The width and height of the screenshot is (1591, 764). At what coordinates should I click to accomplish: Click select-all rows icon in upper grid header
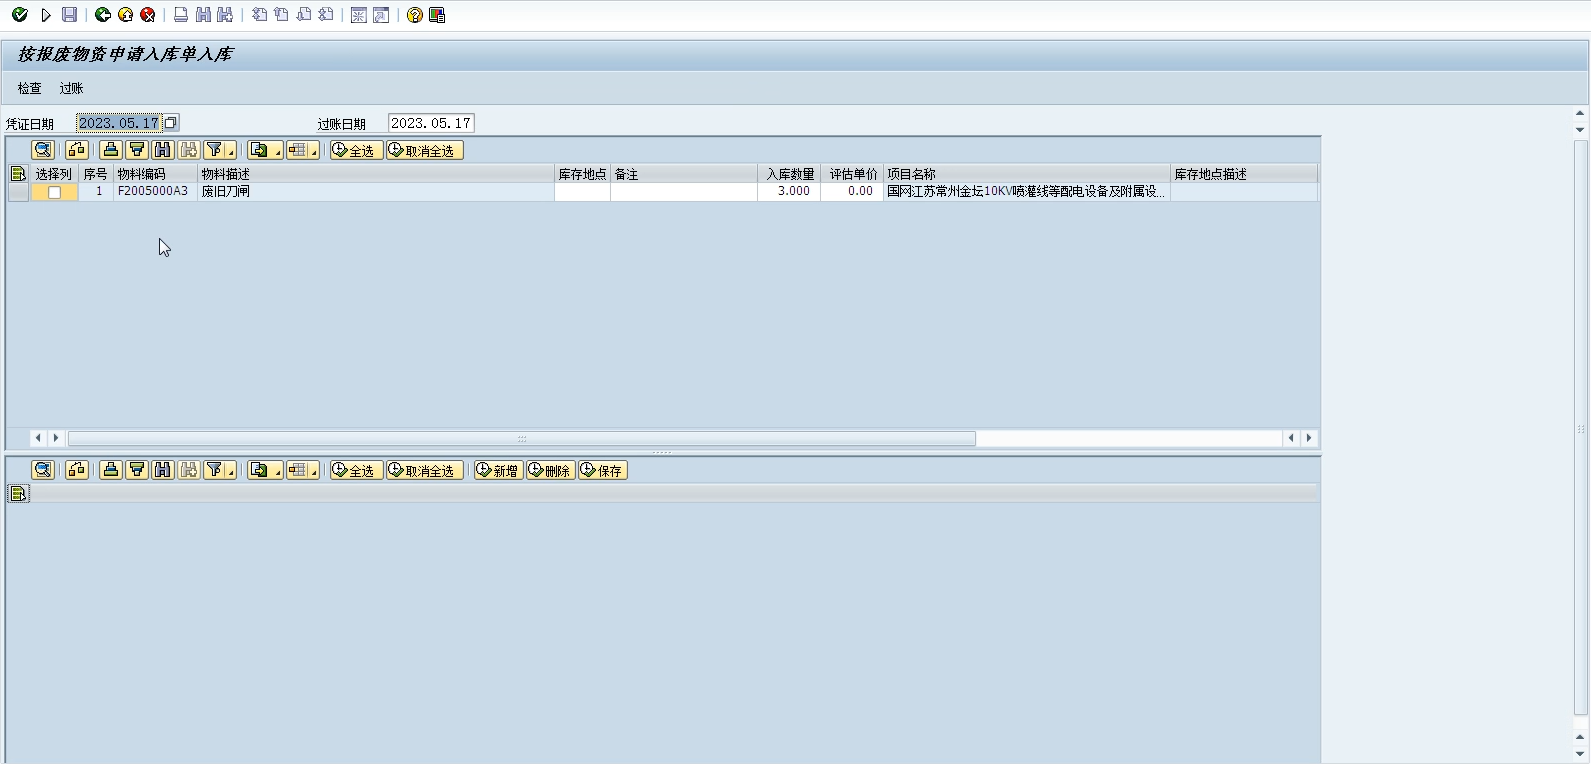[x=18, y=174]
